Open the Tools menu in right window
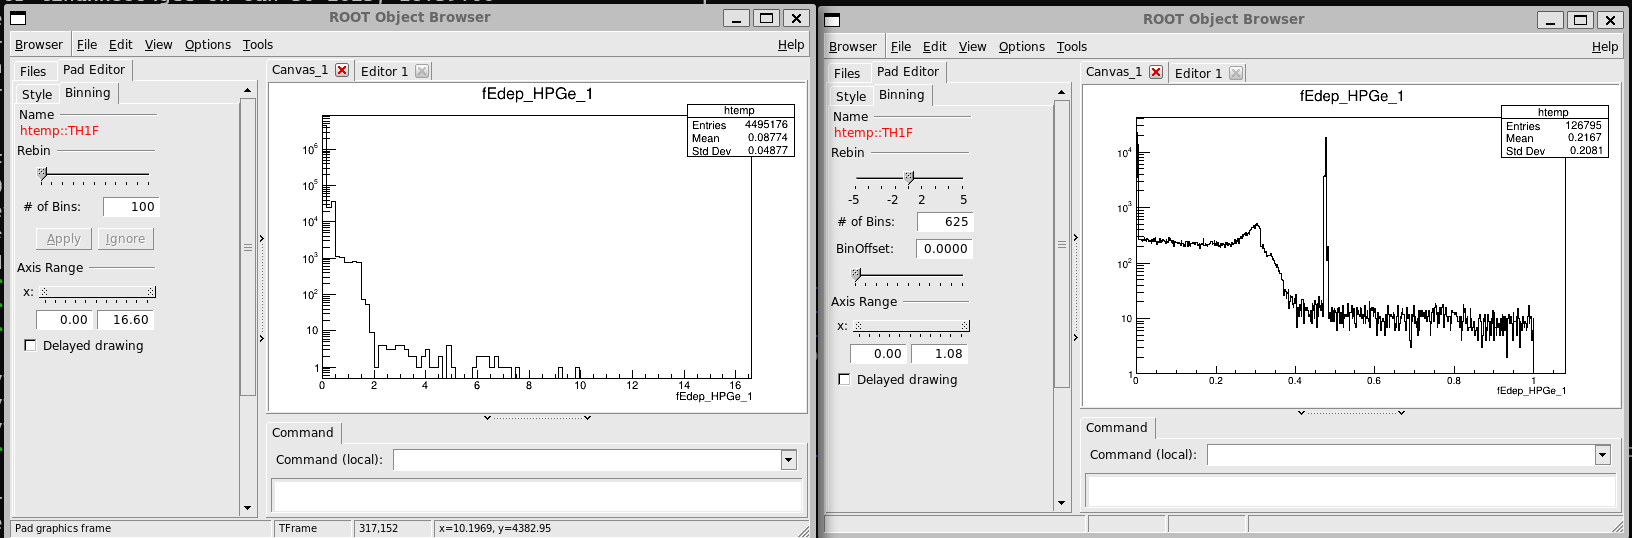This screenshot has width=1632, height=538. [1071, 47]
